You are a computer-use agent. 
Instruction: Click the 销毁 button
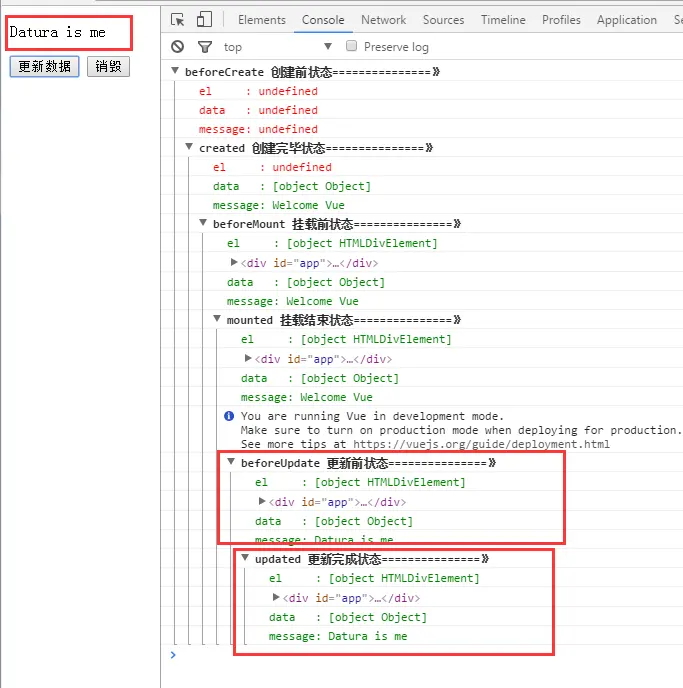[x=108, y=67]
